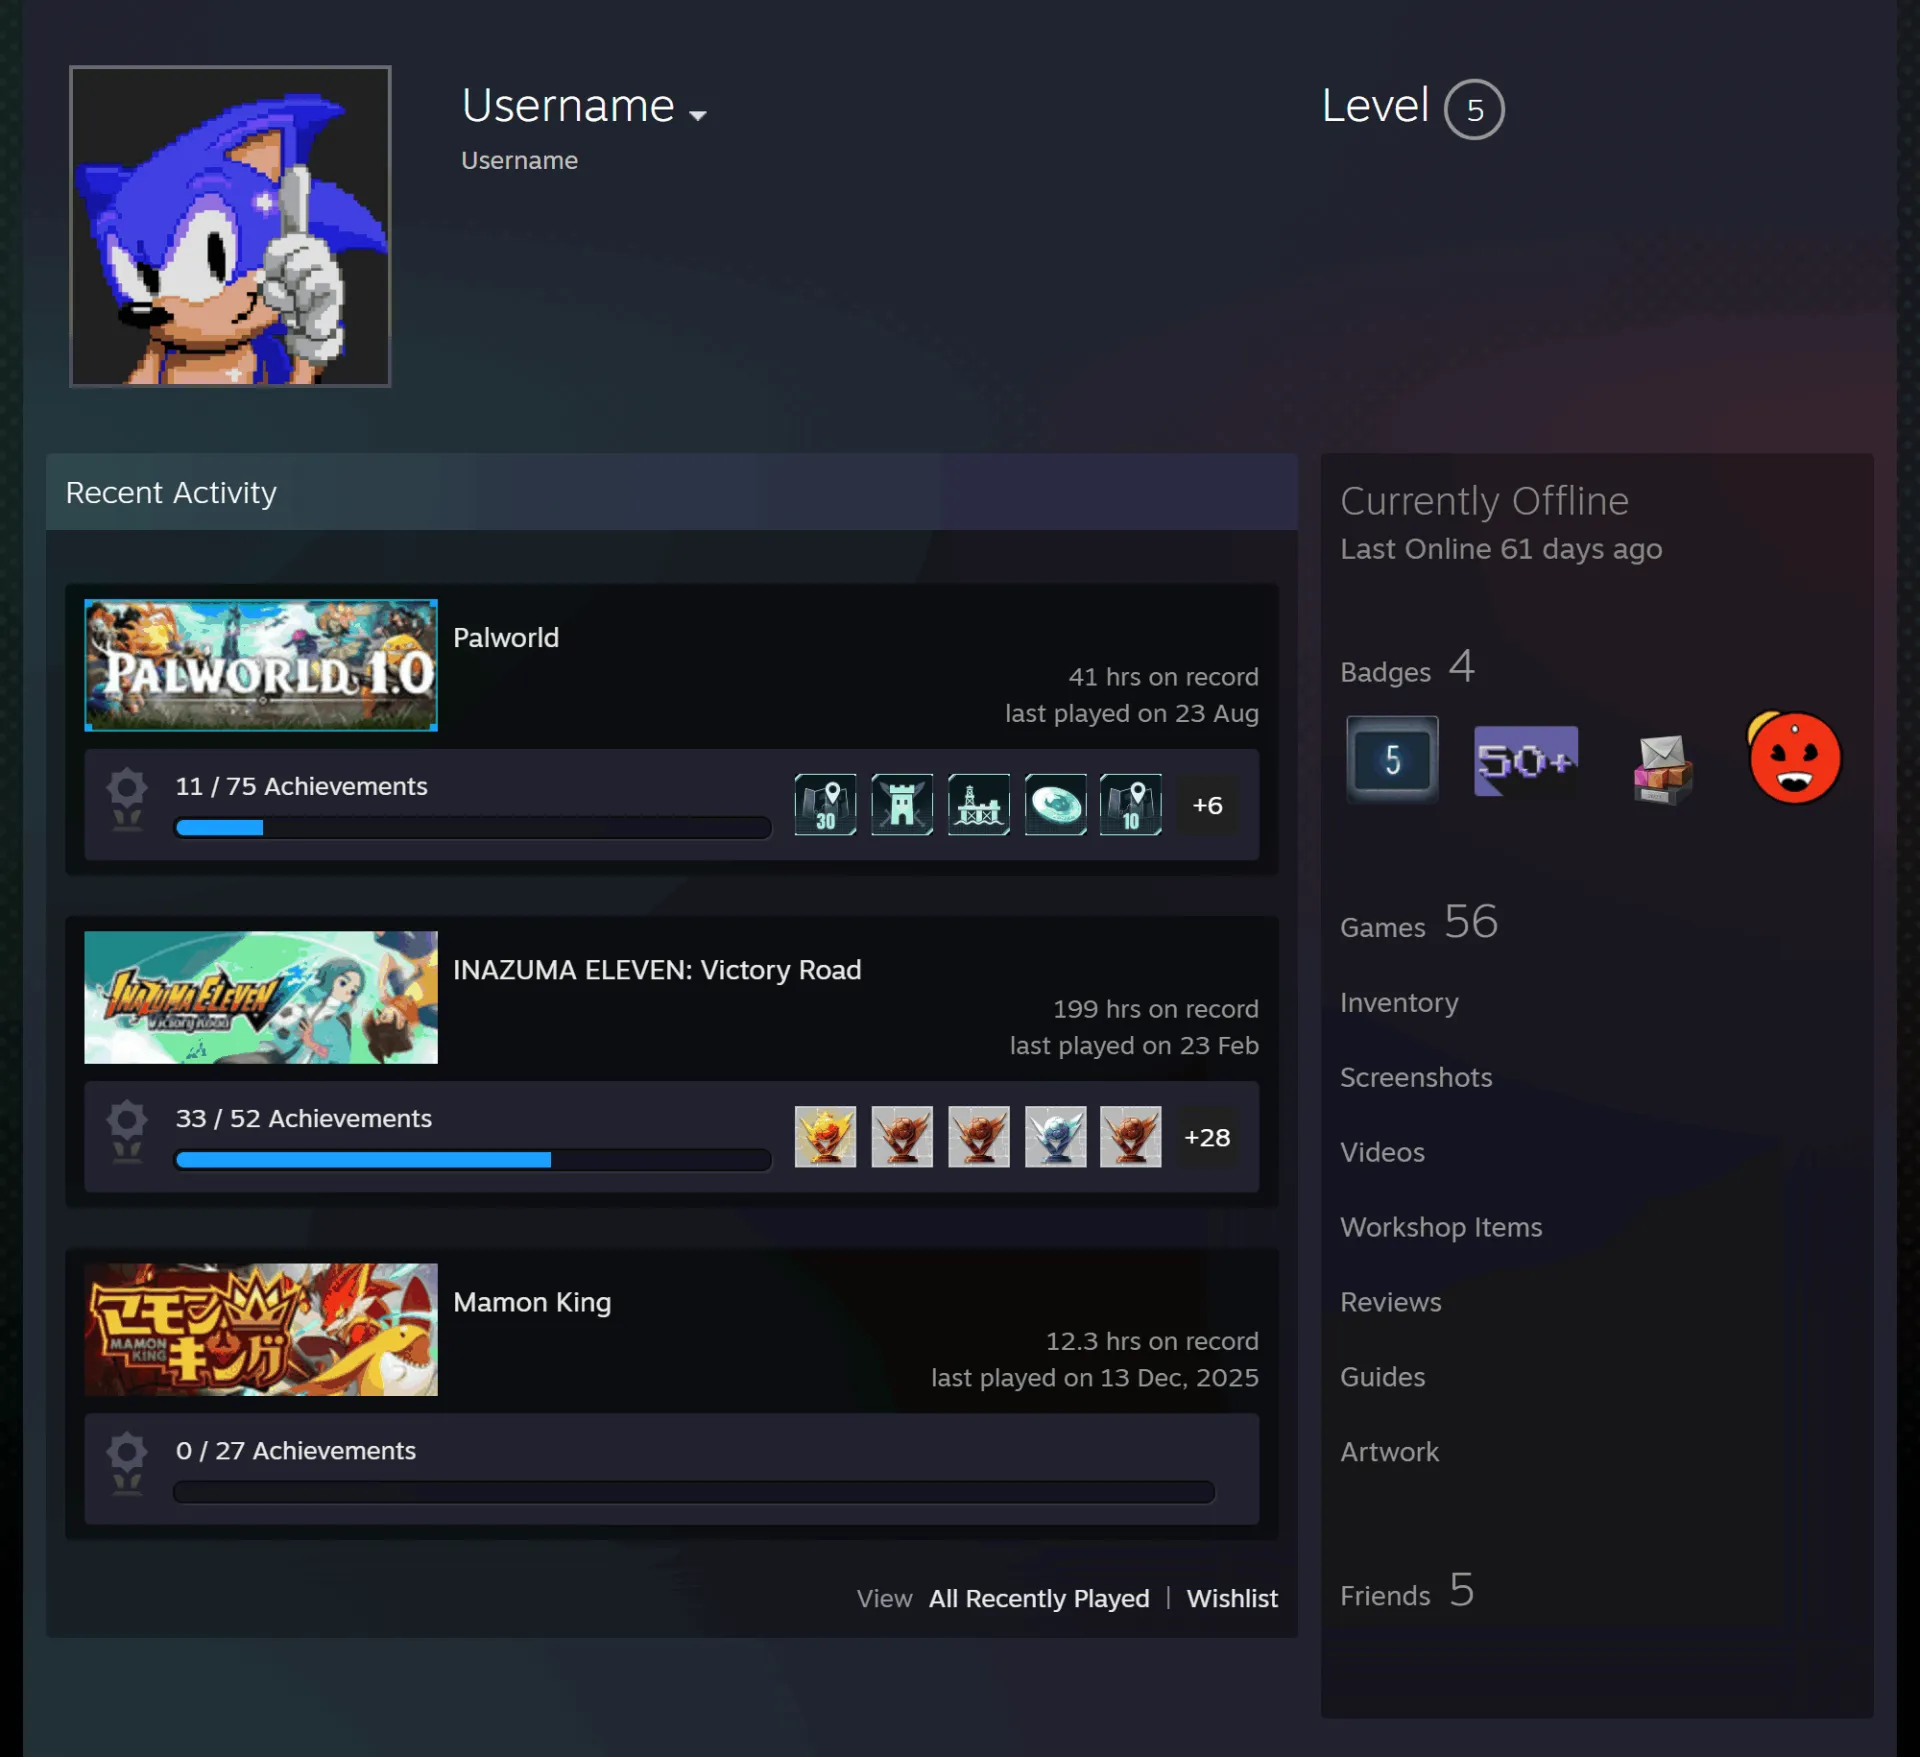The width and height of the screenshot is (1920, 1757).
Task: Open the envelope and crate badge
Action: point(1662,768)
